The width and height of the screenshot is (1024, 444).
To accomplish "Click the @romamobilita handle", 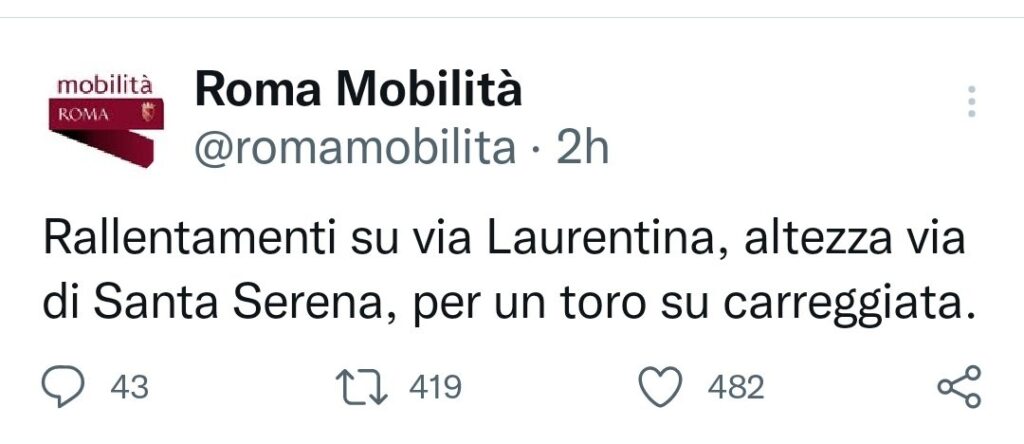I will point(354,148).
